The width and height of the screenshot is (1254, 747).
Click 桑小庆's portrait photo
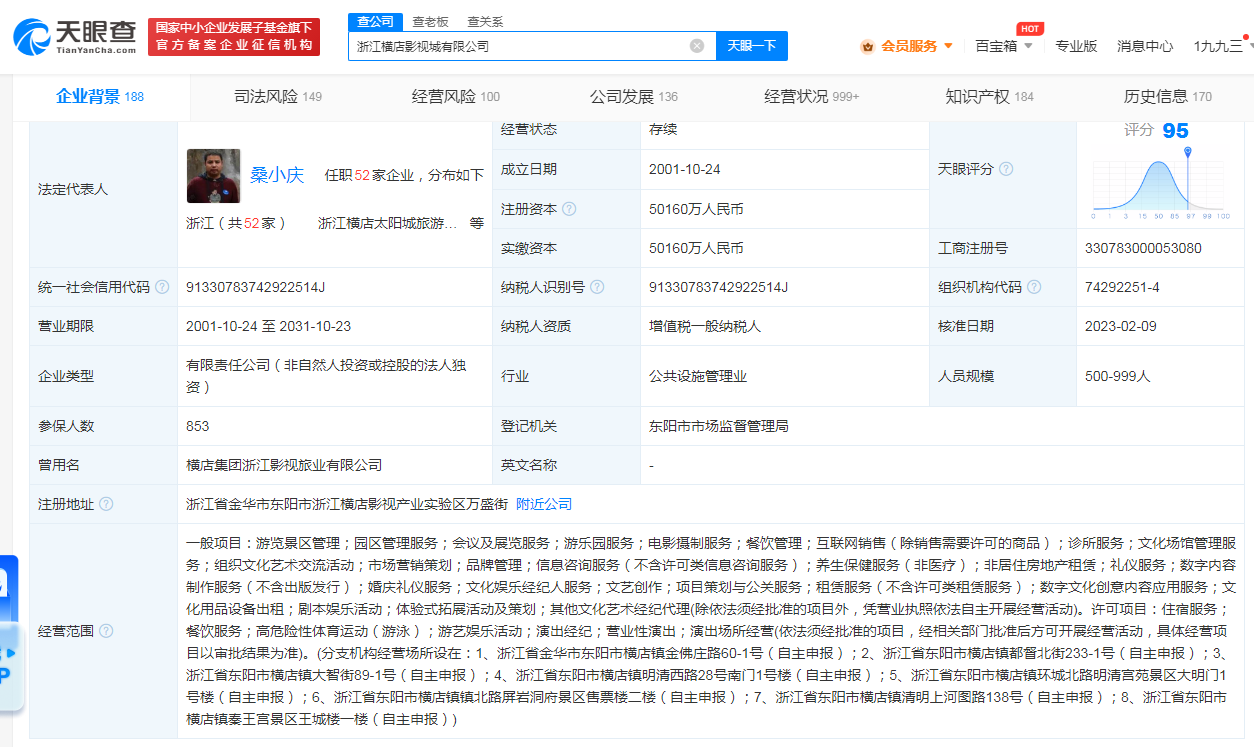coord(213,176)
